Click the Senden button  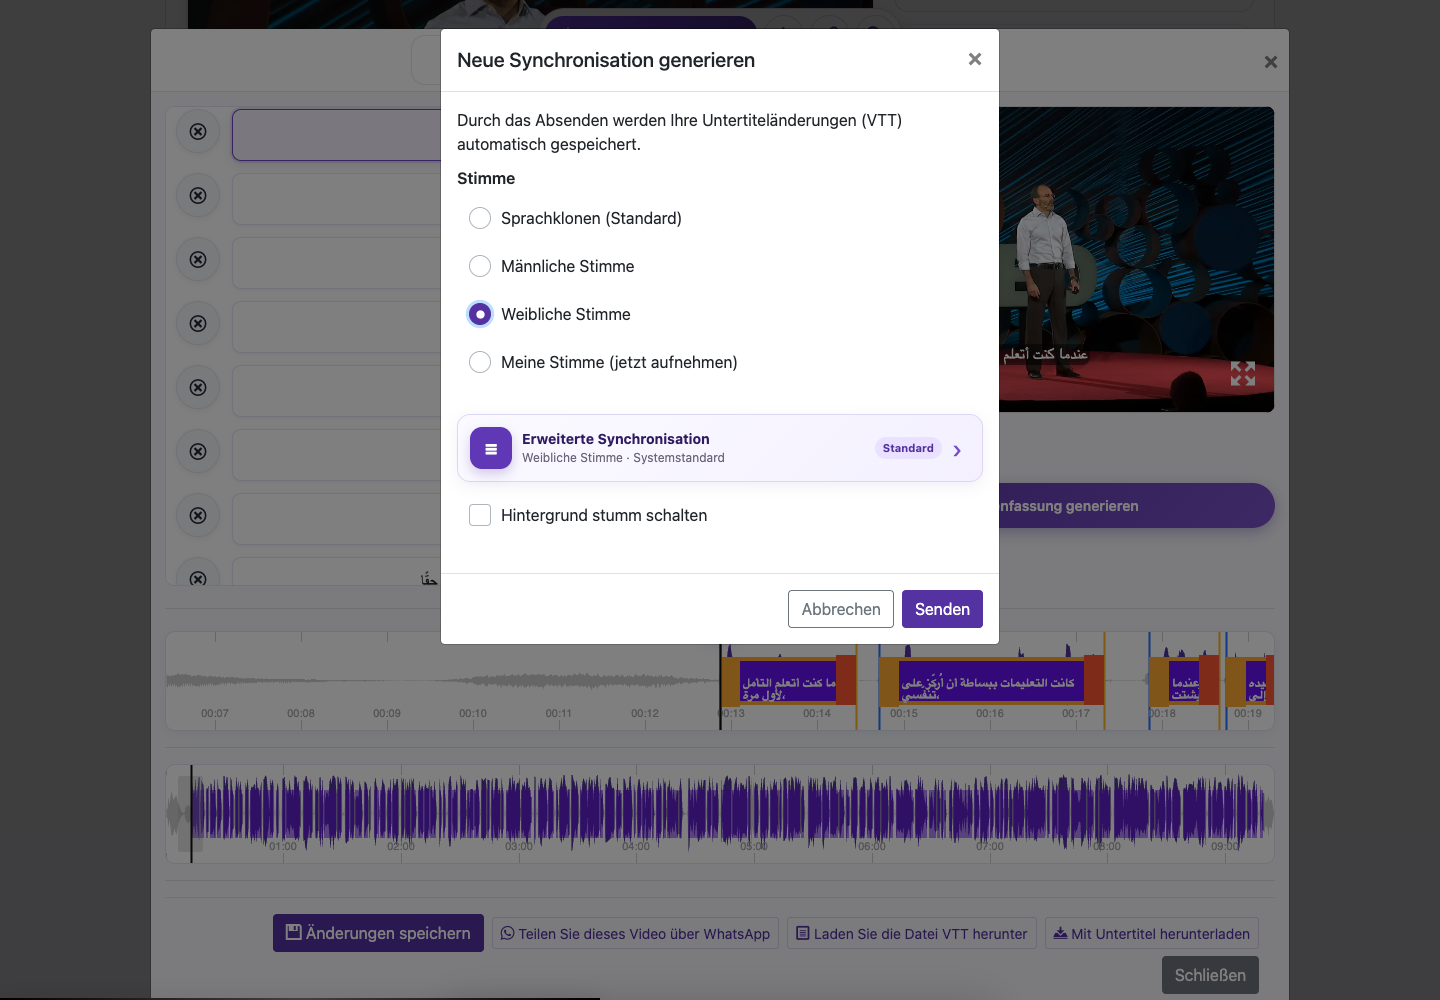tap(942, 609)
